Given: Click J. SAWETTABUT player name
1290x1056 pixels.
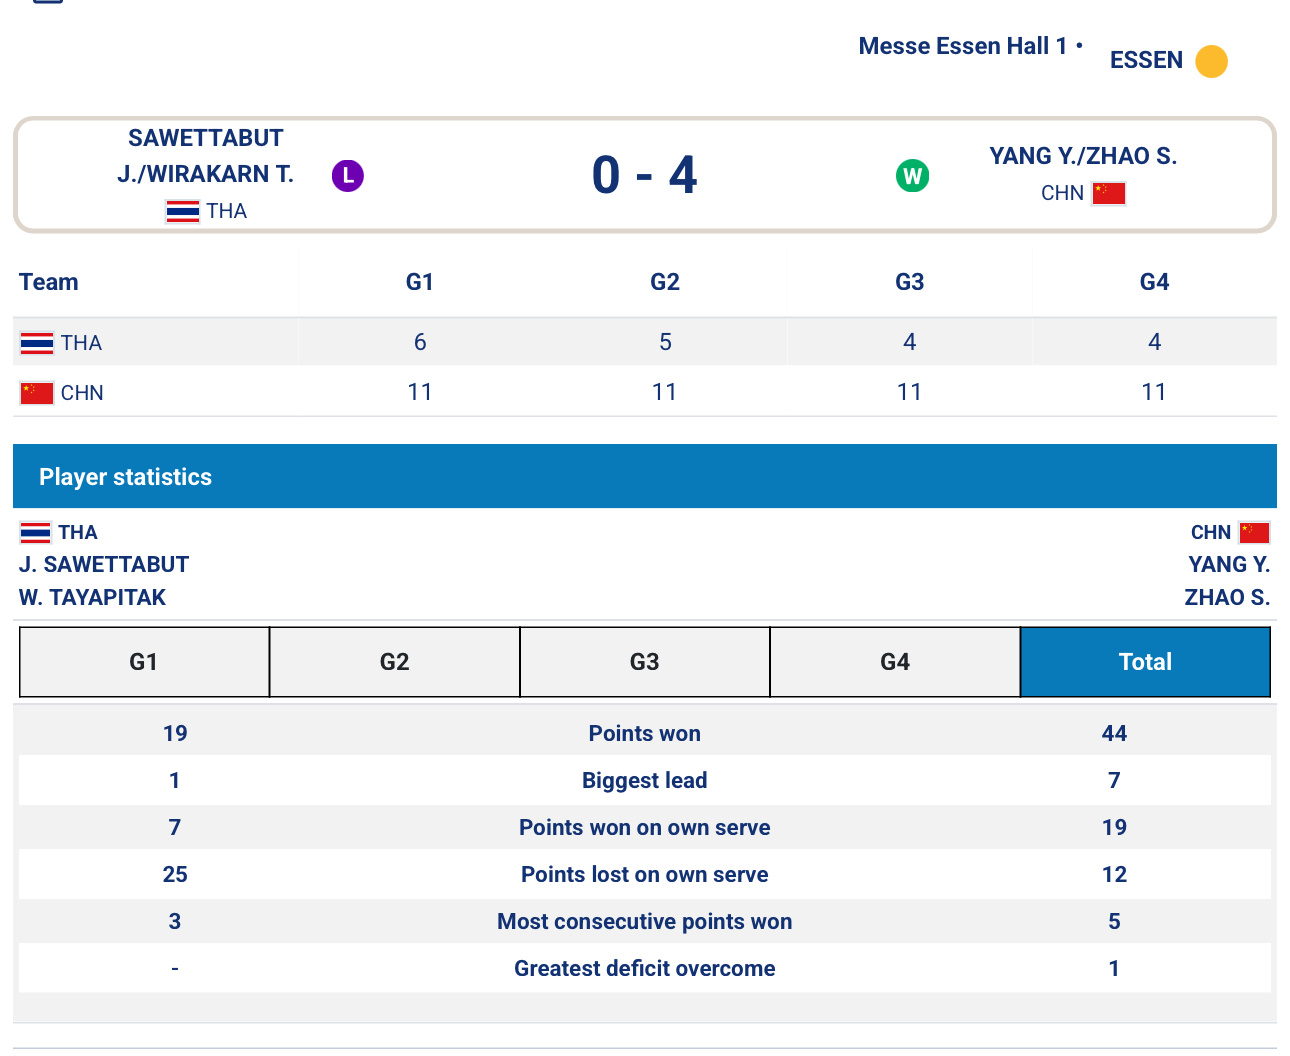Looking at the screenshot, I should point(104,564).
